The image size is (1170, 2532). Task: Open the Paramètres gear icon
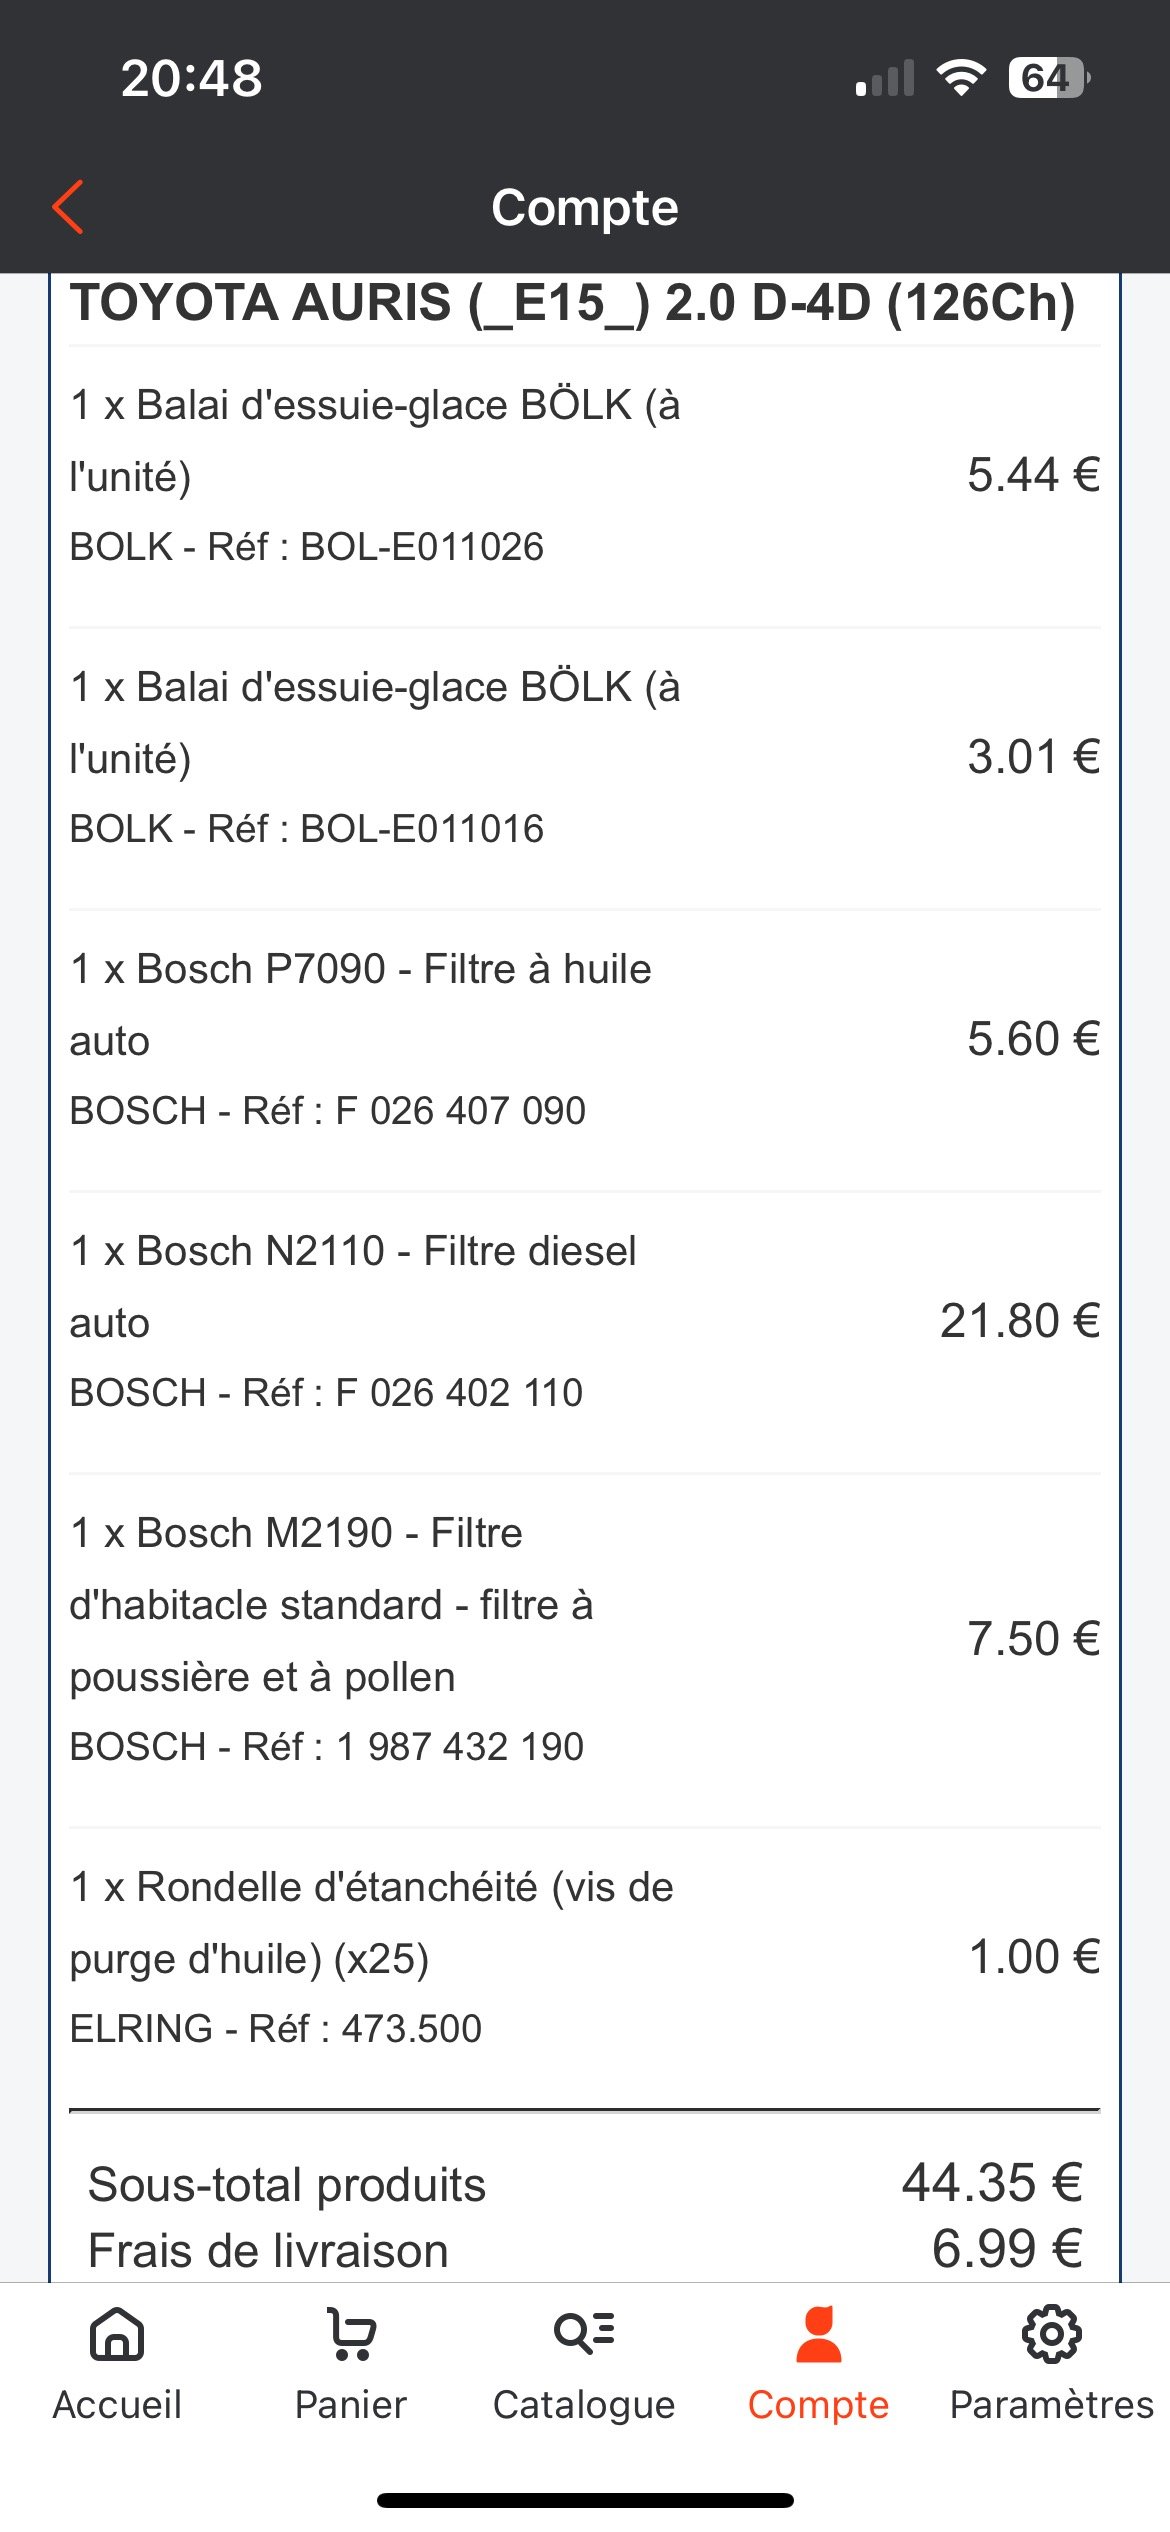[x=1051, y=2335]
